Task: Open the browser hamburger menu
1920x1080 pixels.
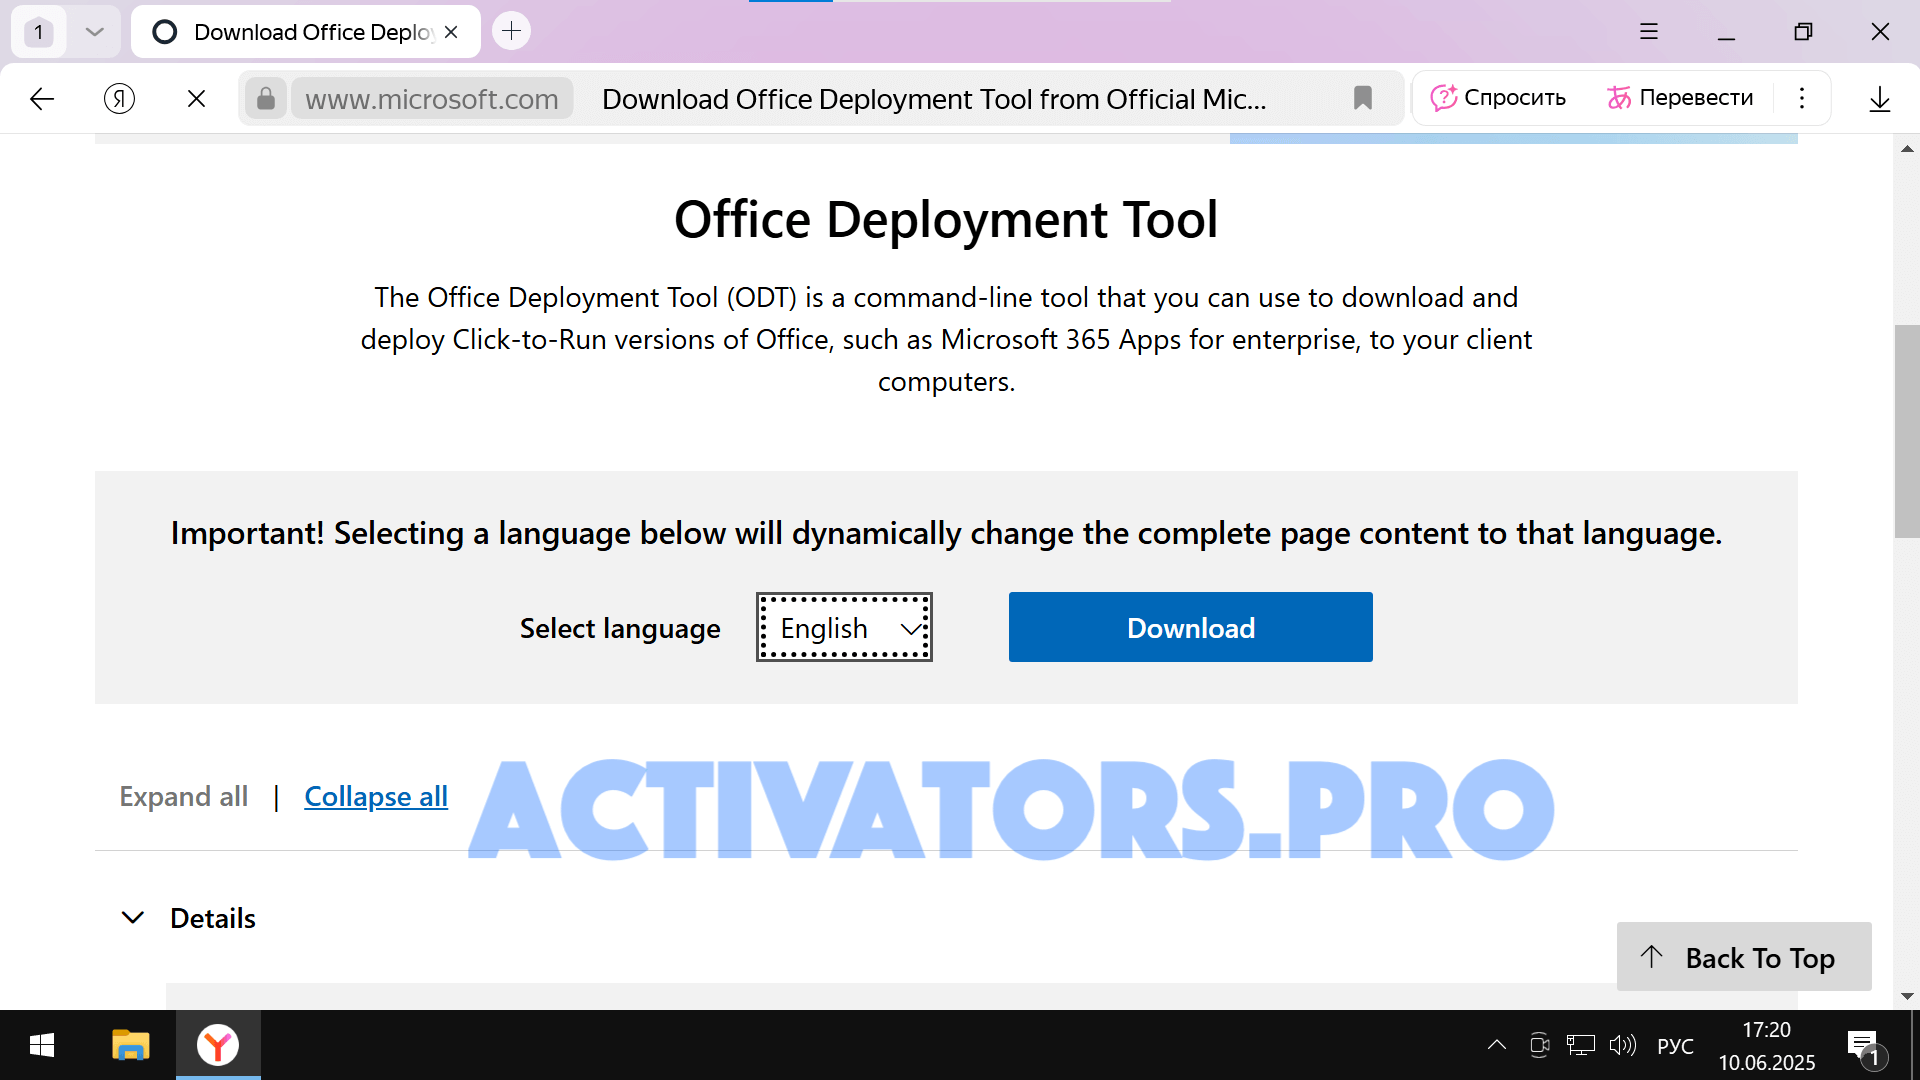Action: click(x=1649, y=32)
